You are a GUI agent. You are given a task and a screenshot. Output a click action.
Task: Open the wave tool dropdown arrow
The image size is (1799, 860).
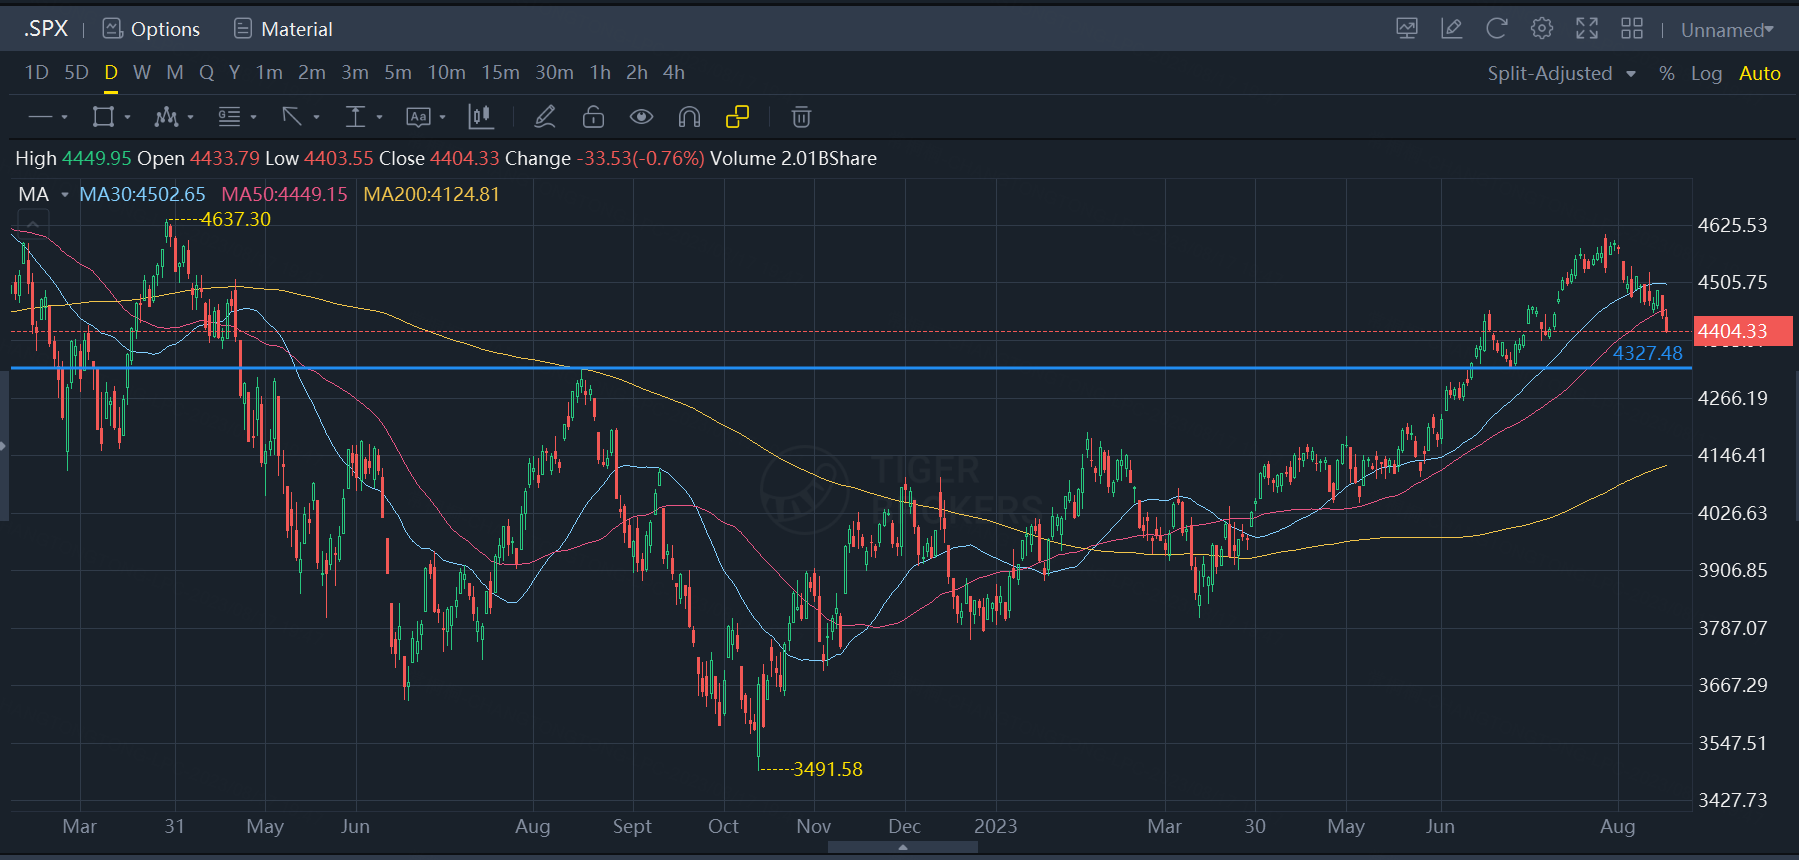(190, 118)
